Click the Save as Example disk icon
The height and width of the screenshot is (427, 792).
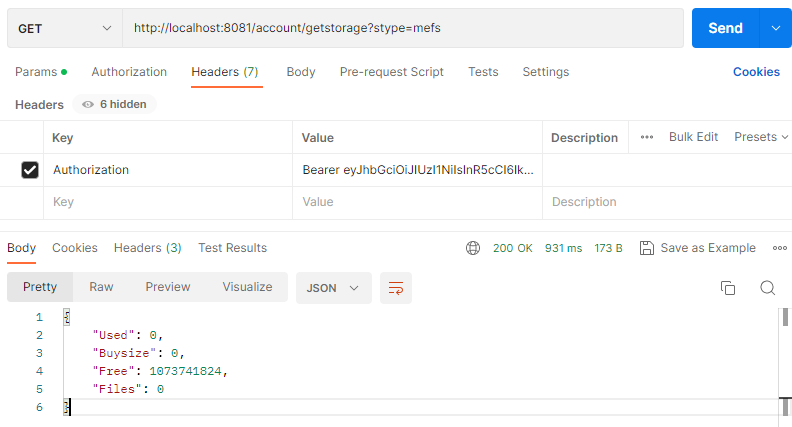tap(646, 248)
